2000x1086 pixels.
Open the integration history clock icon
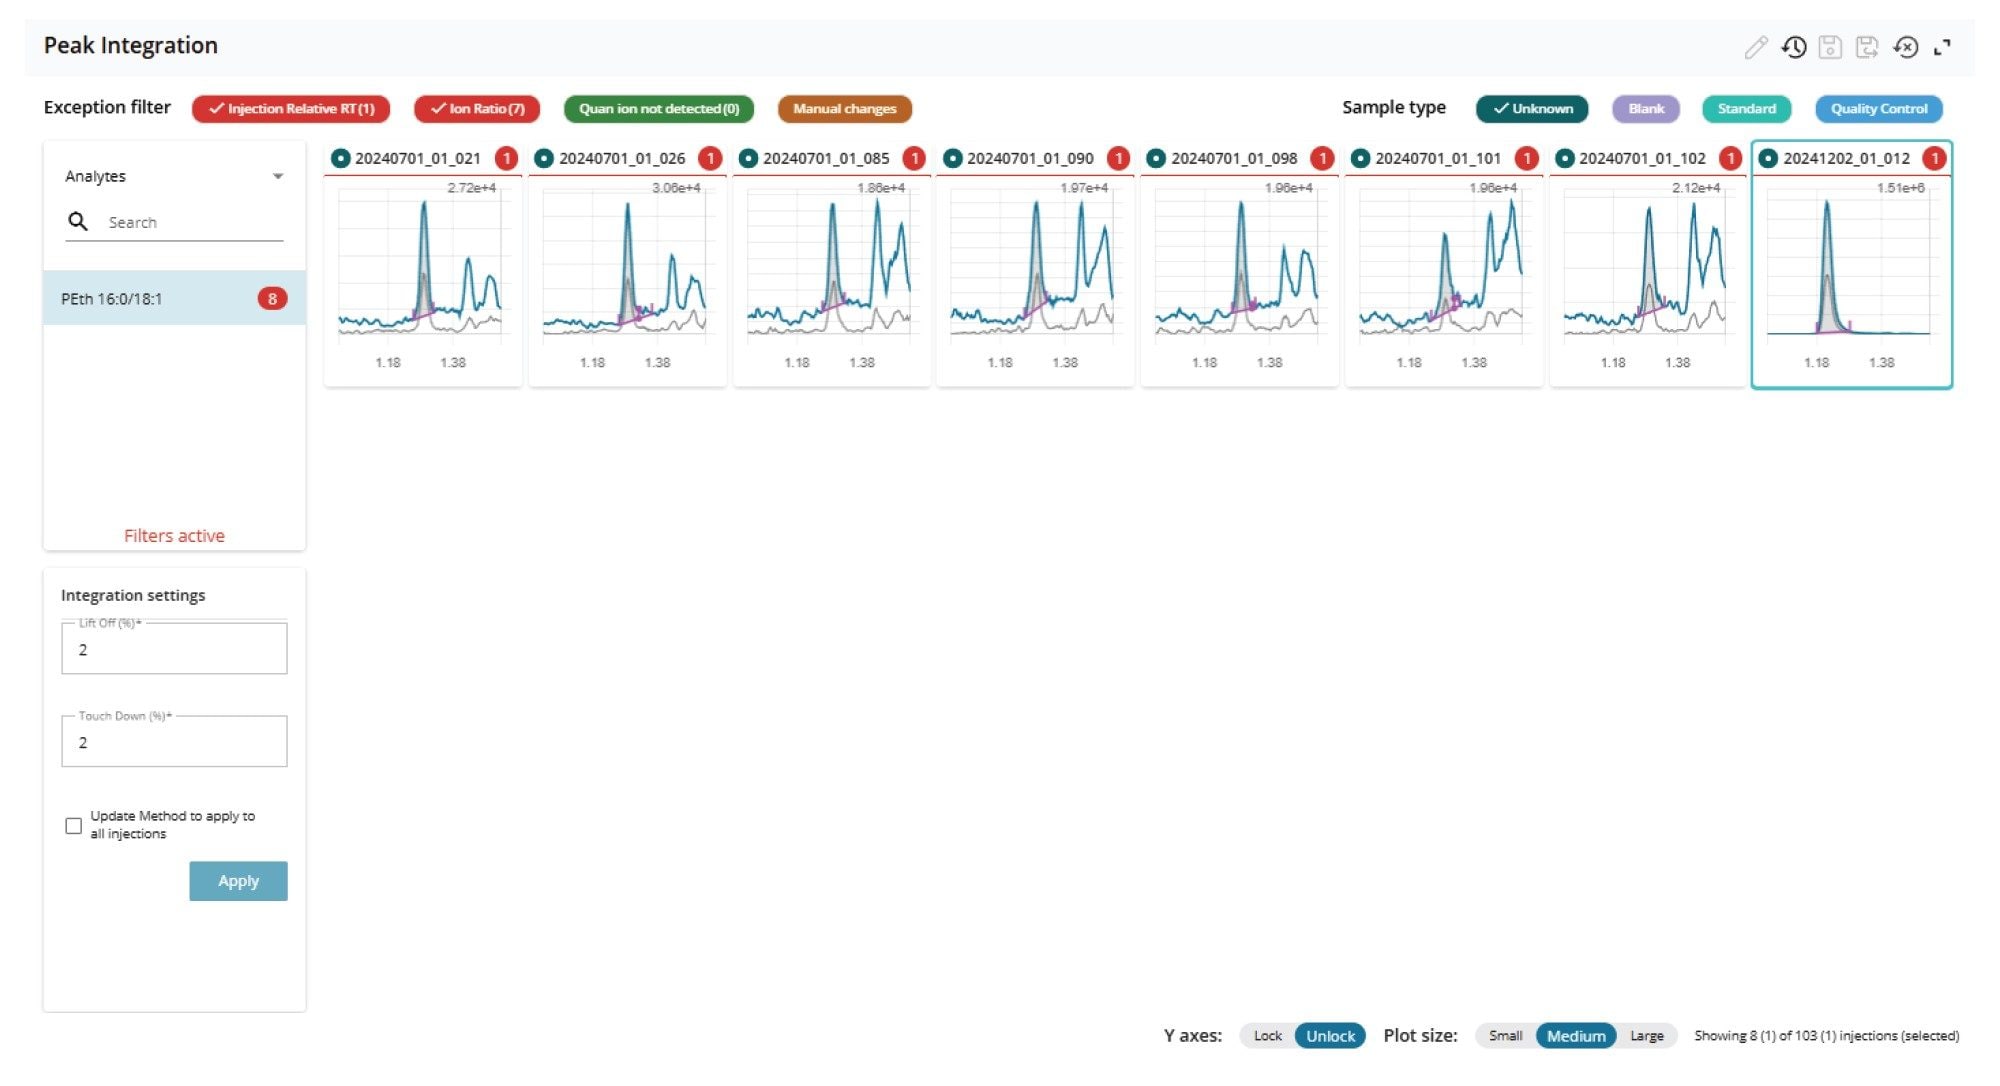click(x=1794, y=47)
